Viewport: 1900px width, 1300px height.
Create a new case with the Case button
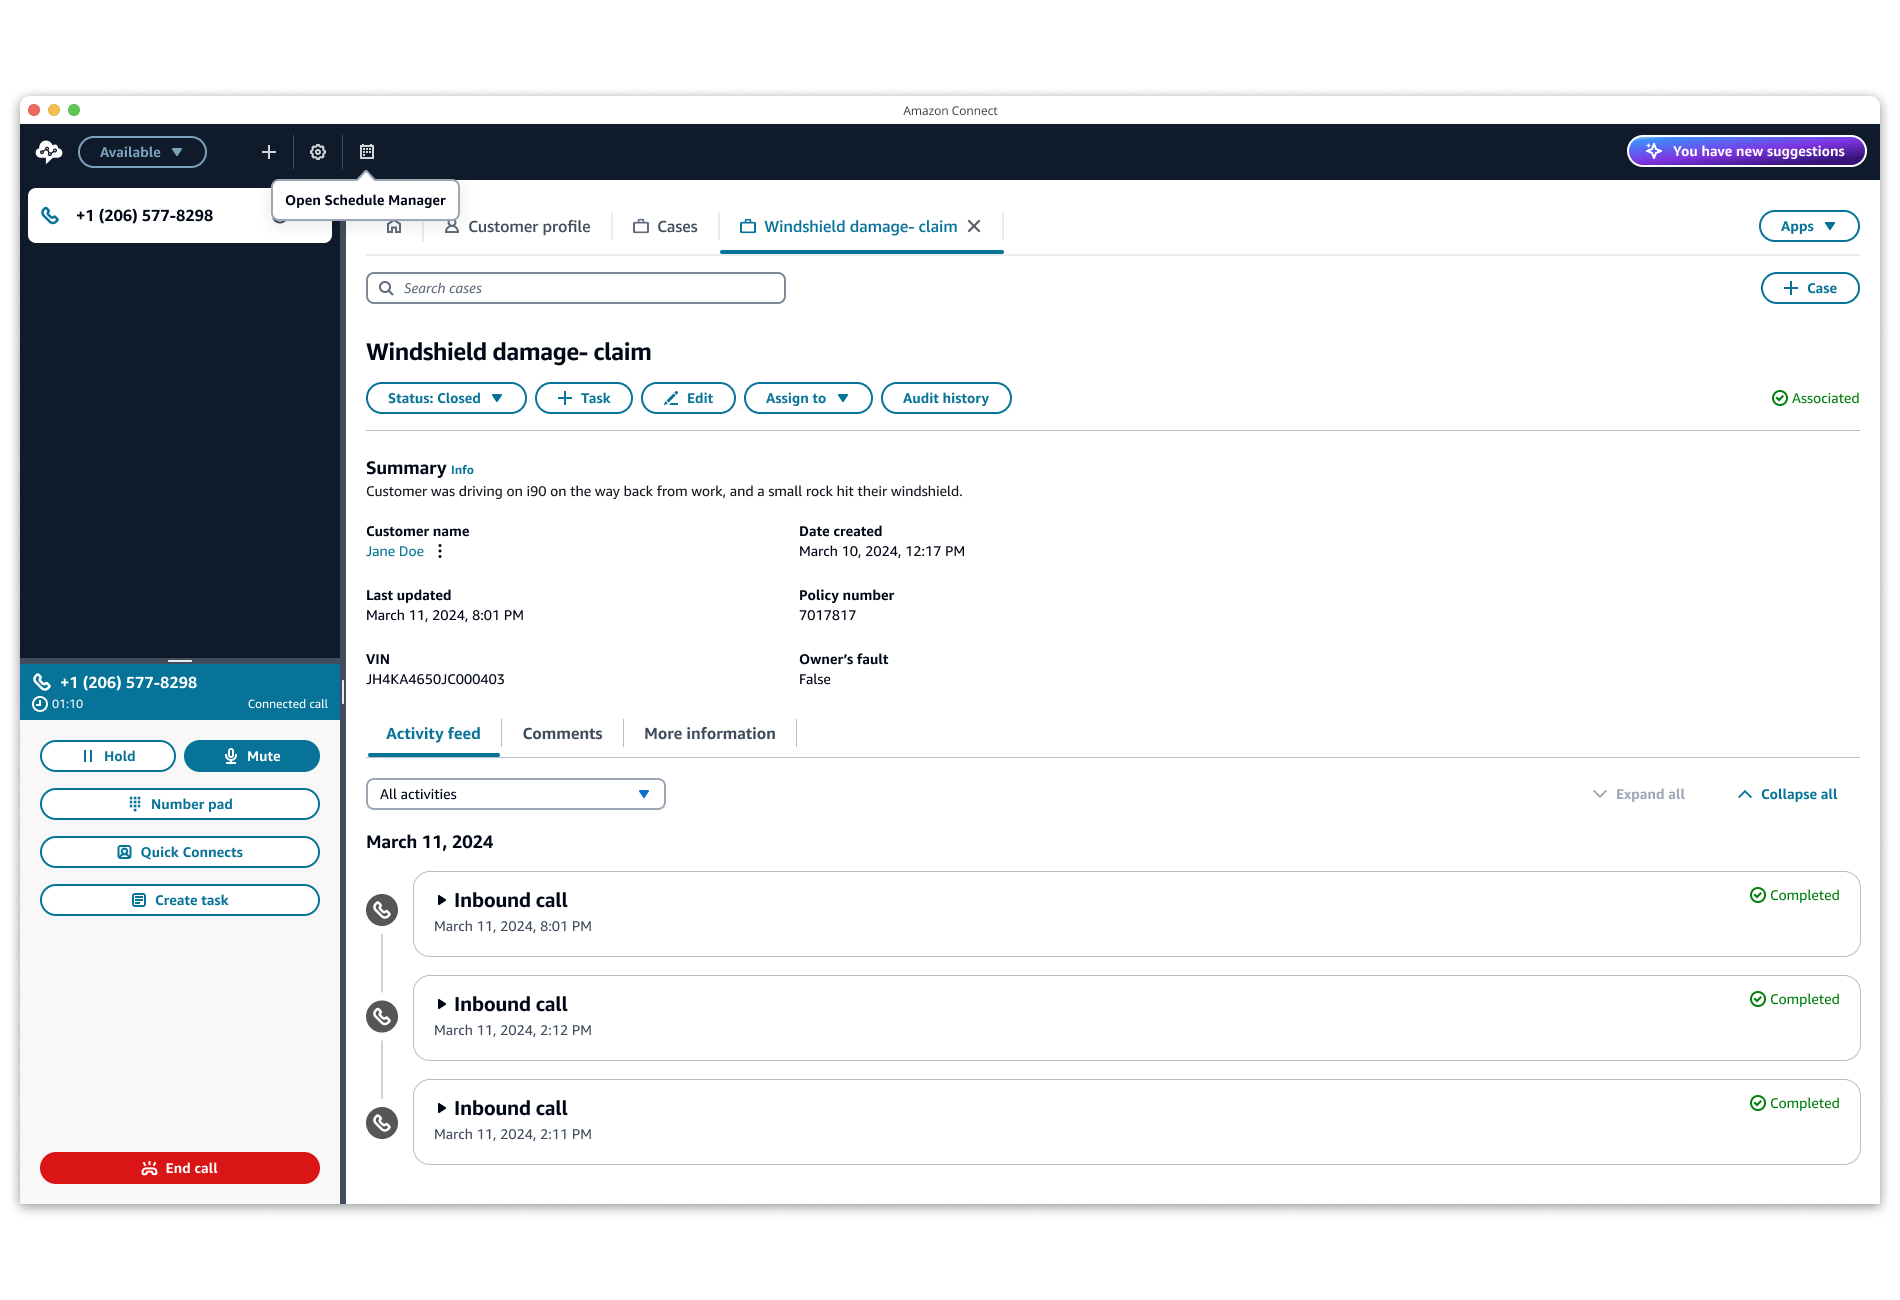[x=1810, y=288]
